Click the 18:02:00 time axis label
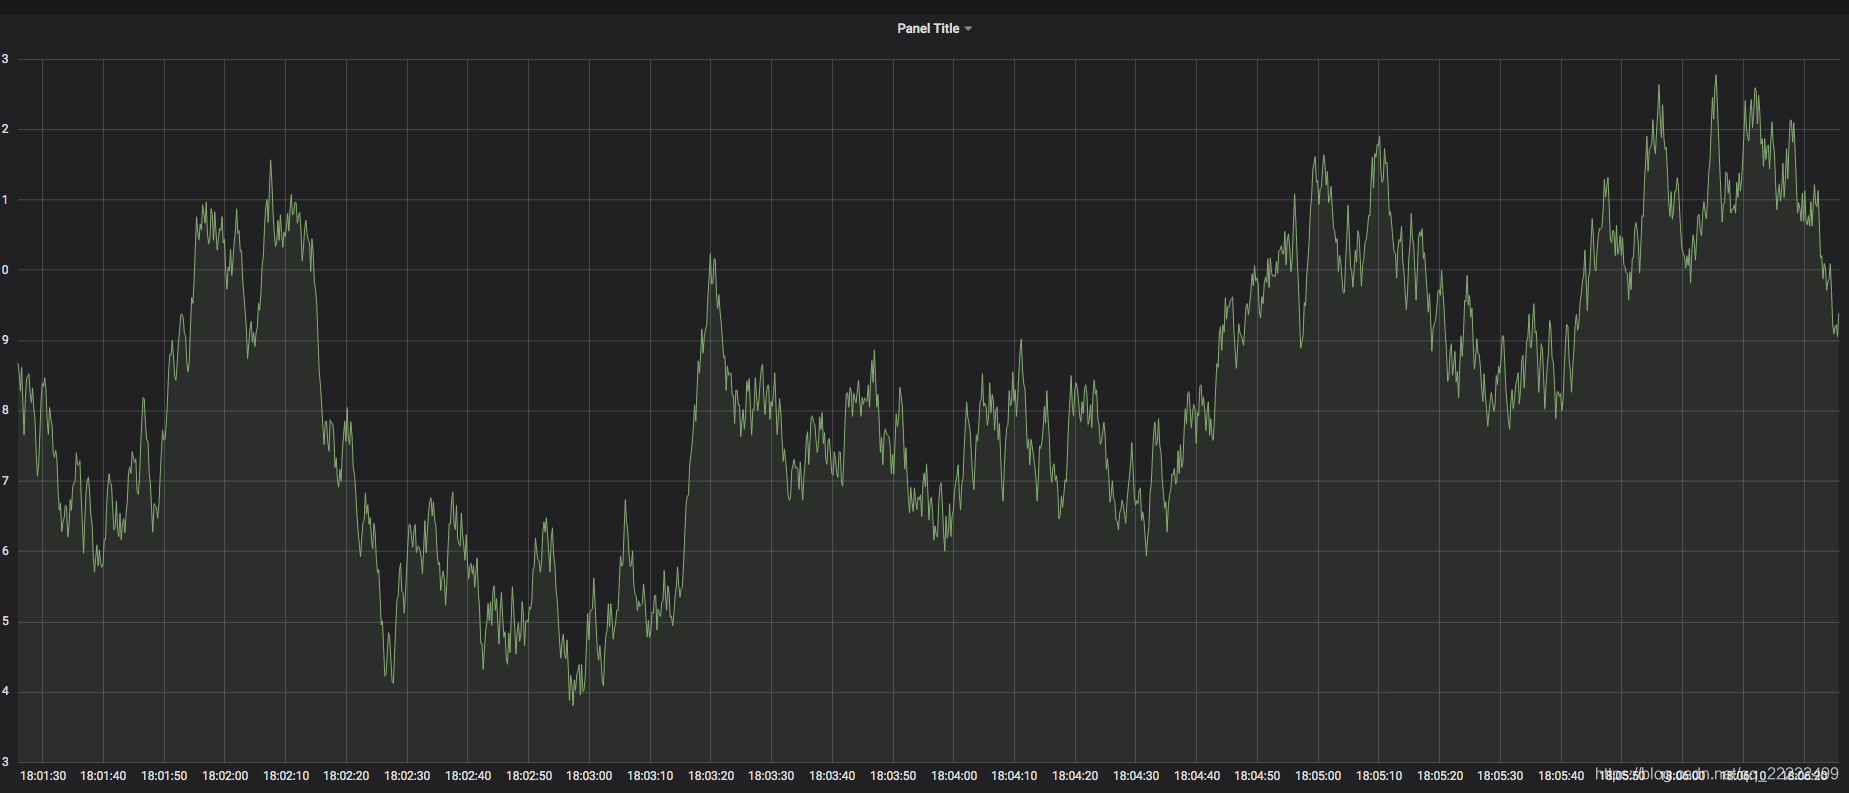The width and height of the screenshot is (1849, 793). [225, 776]
